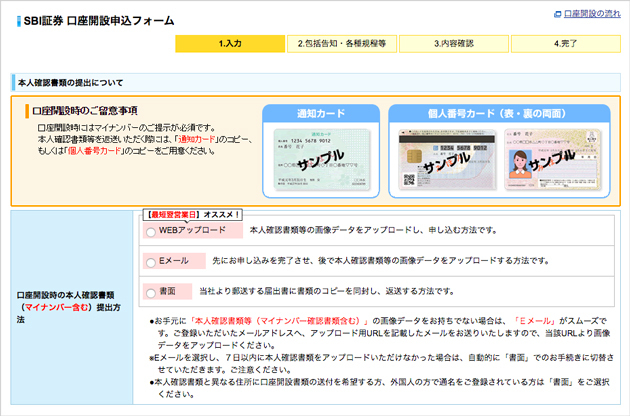The height and width of the screenshot is (416, 630).
Task: Click the 通知カード sample image
Action: [321, 160]
